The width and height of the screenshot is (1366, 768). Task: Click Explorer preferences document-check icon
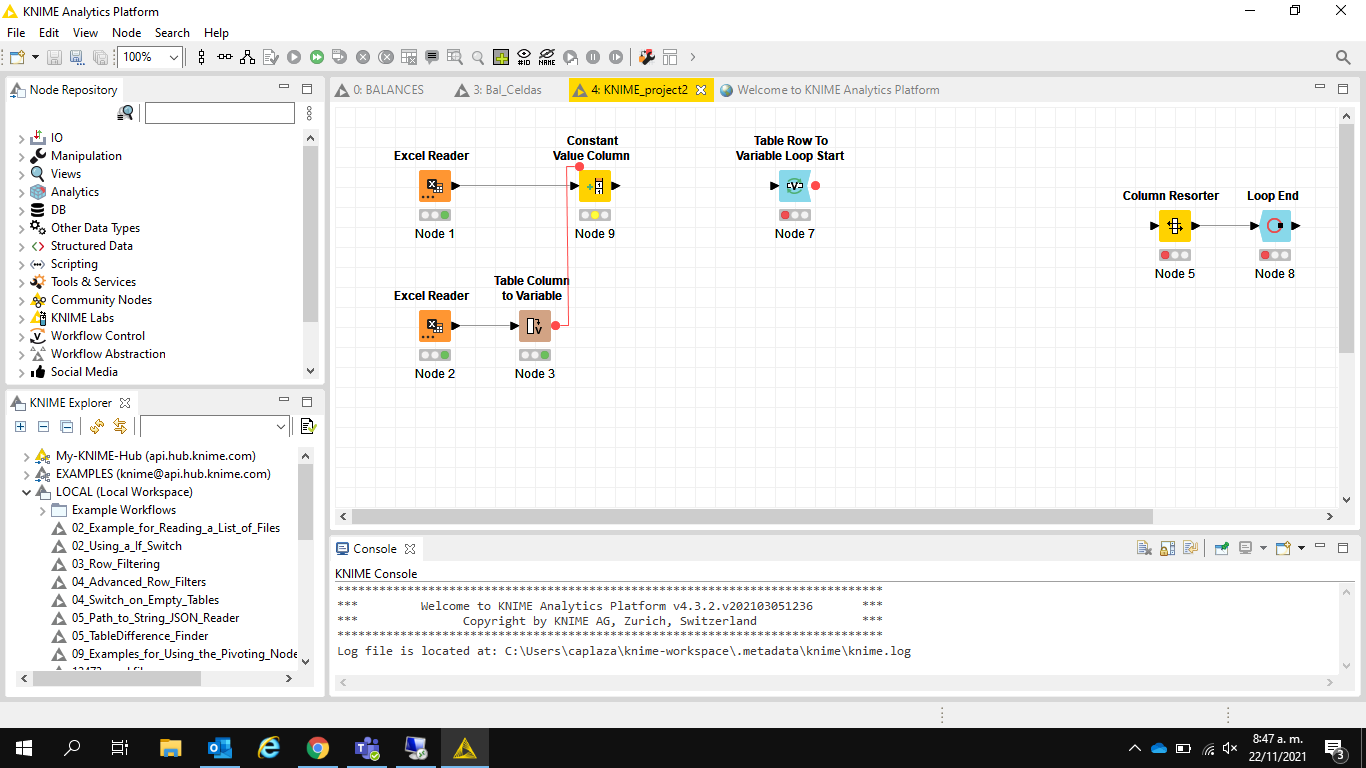click(308, 427)
